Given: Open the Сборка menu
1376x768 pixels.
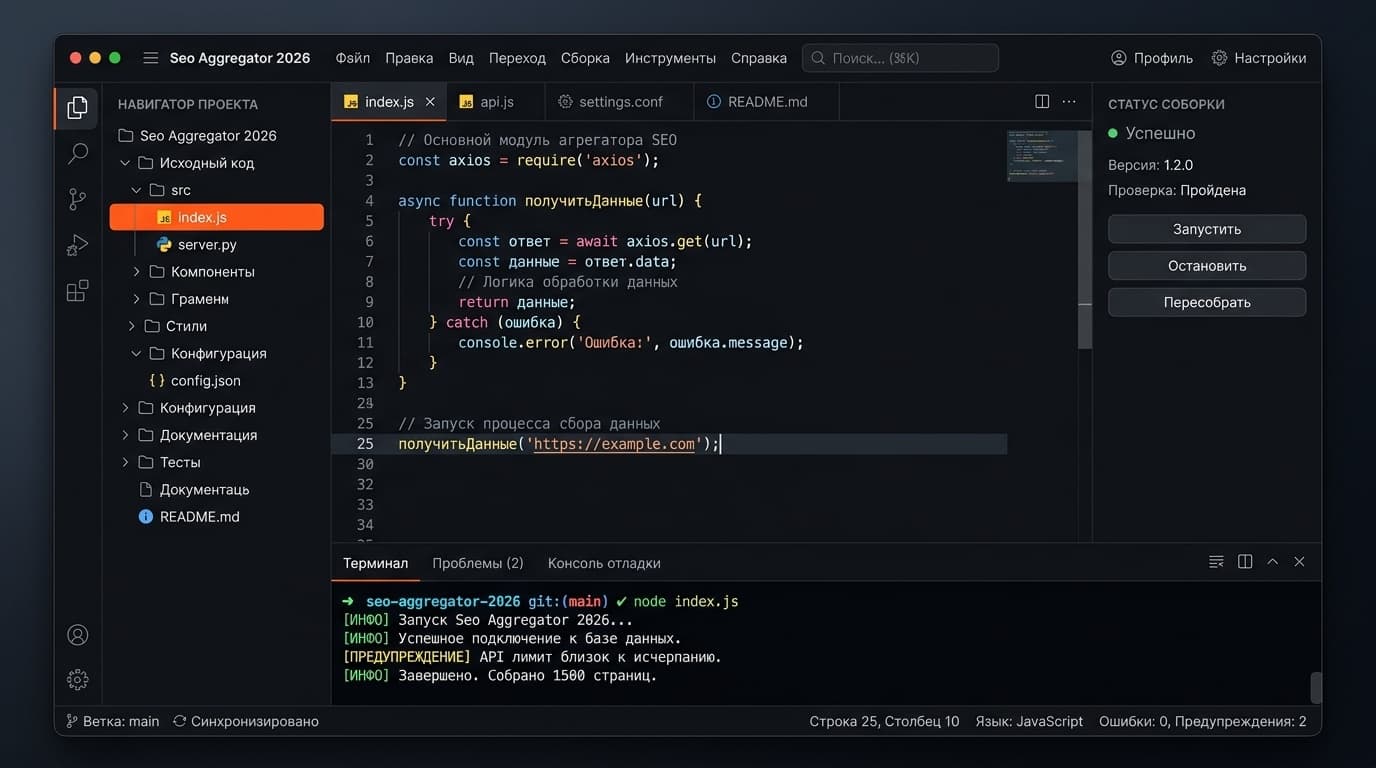Looking at the screenshot, I should 585,58.
